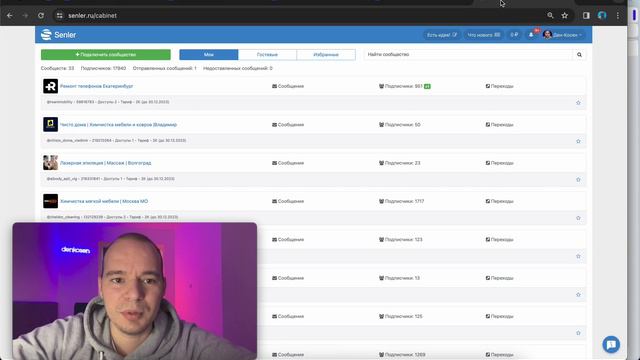Screen dimensions: 640x360
Task: Open Ремонт телефонов Екатеринбург community
Action: [x=96, y=86]
